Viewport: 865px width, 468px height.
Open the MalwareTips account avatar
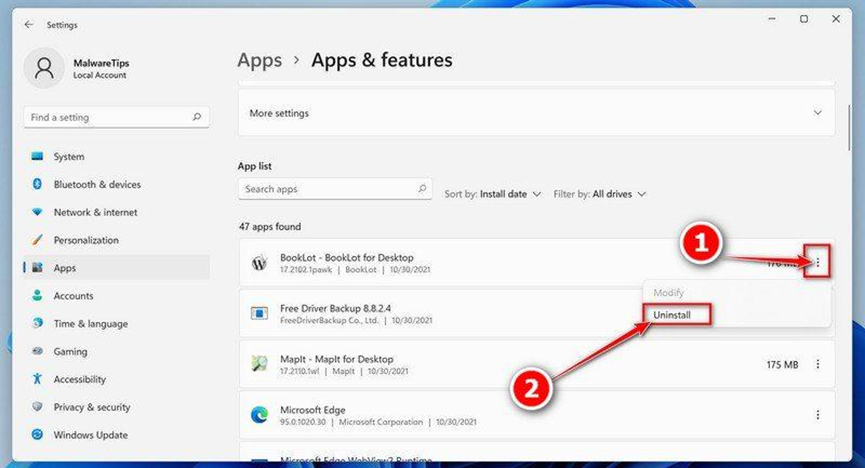tap(44, 68)
